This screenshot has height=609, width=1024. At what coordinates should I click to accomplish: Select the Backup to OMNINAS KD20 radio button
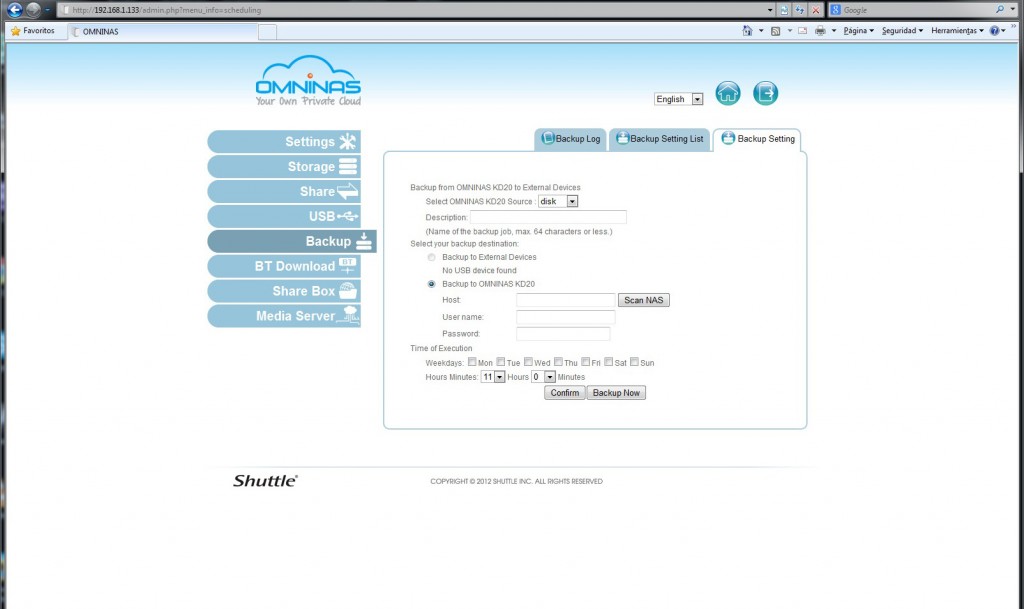[431, 284]
